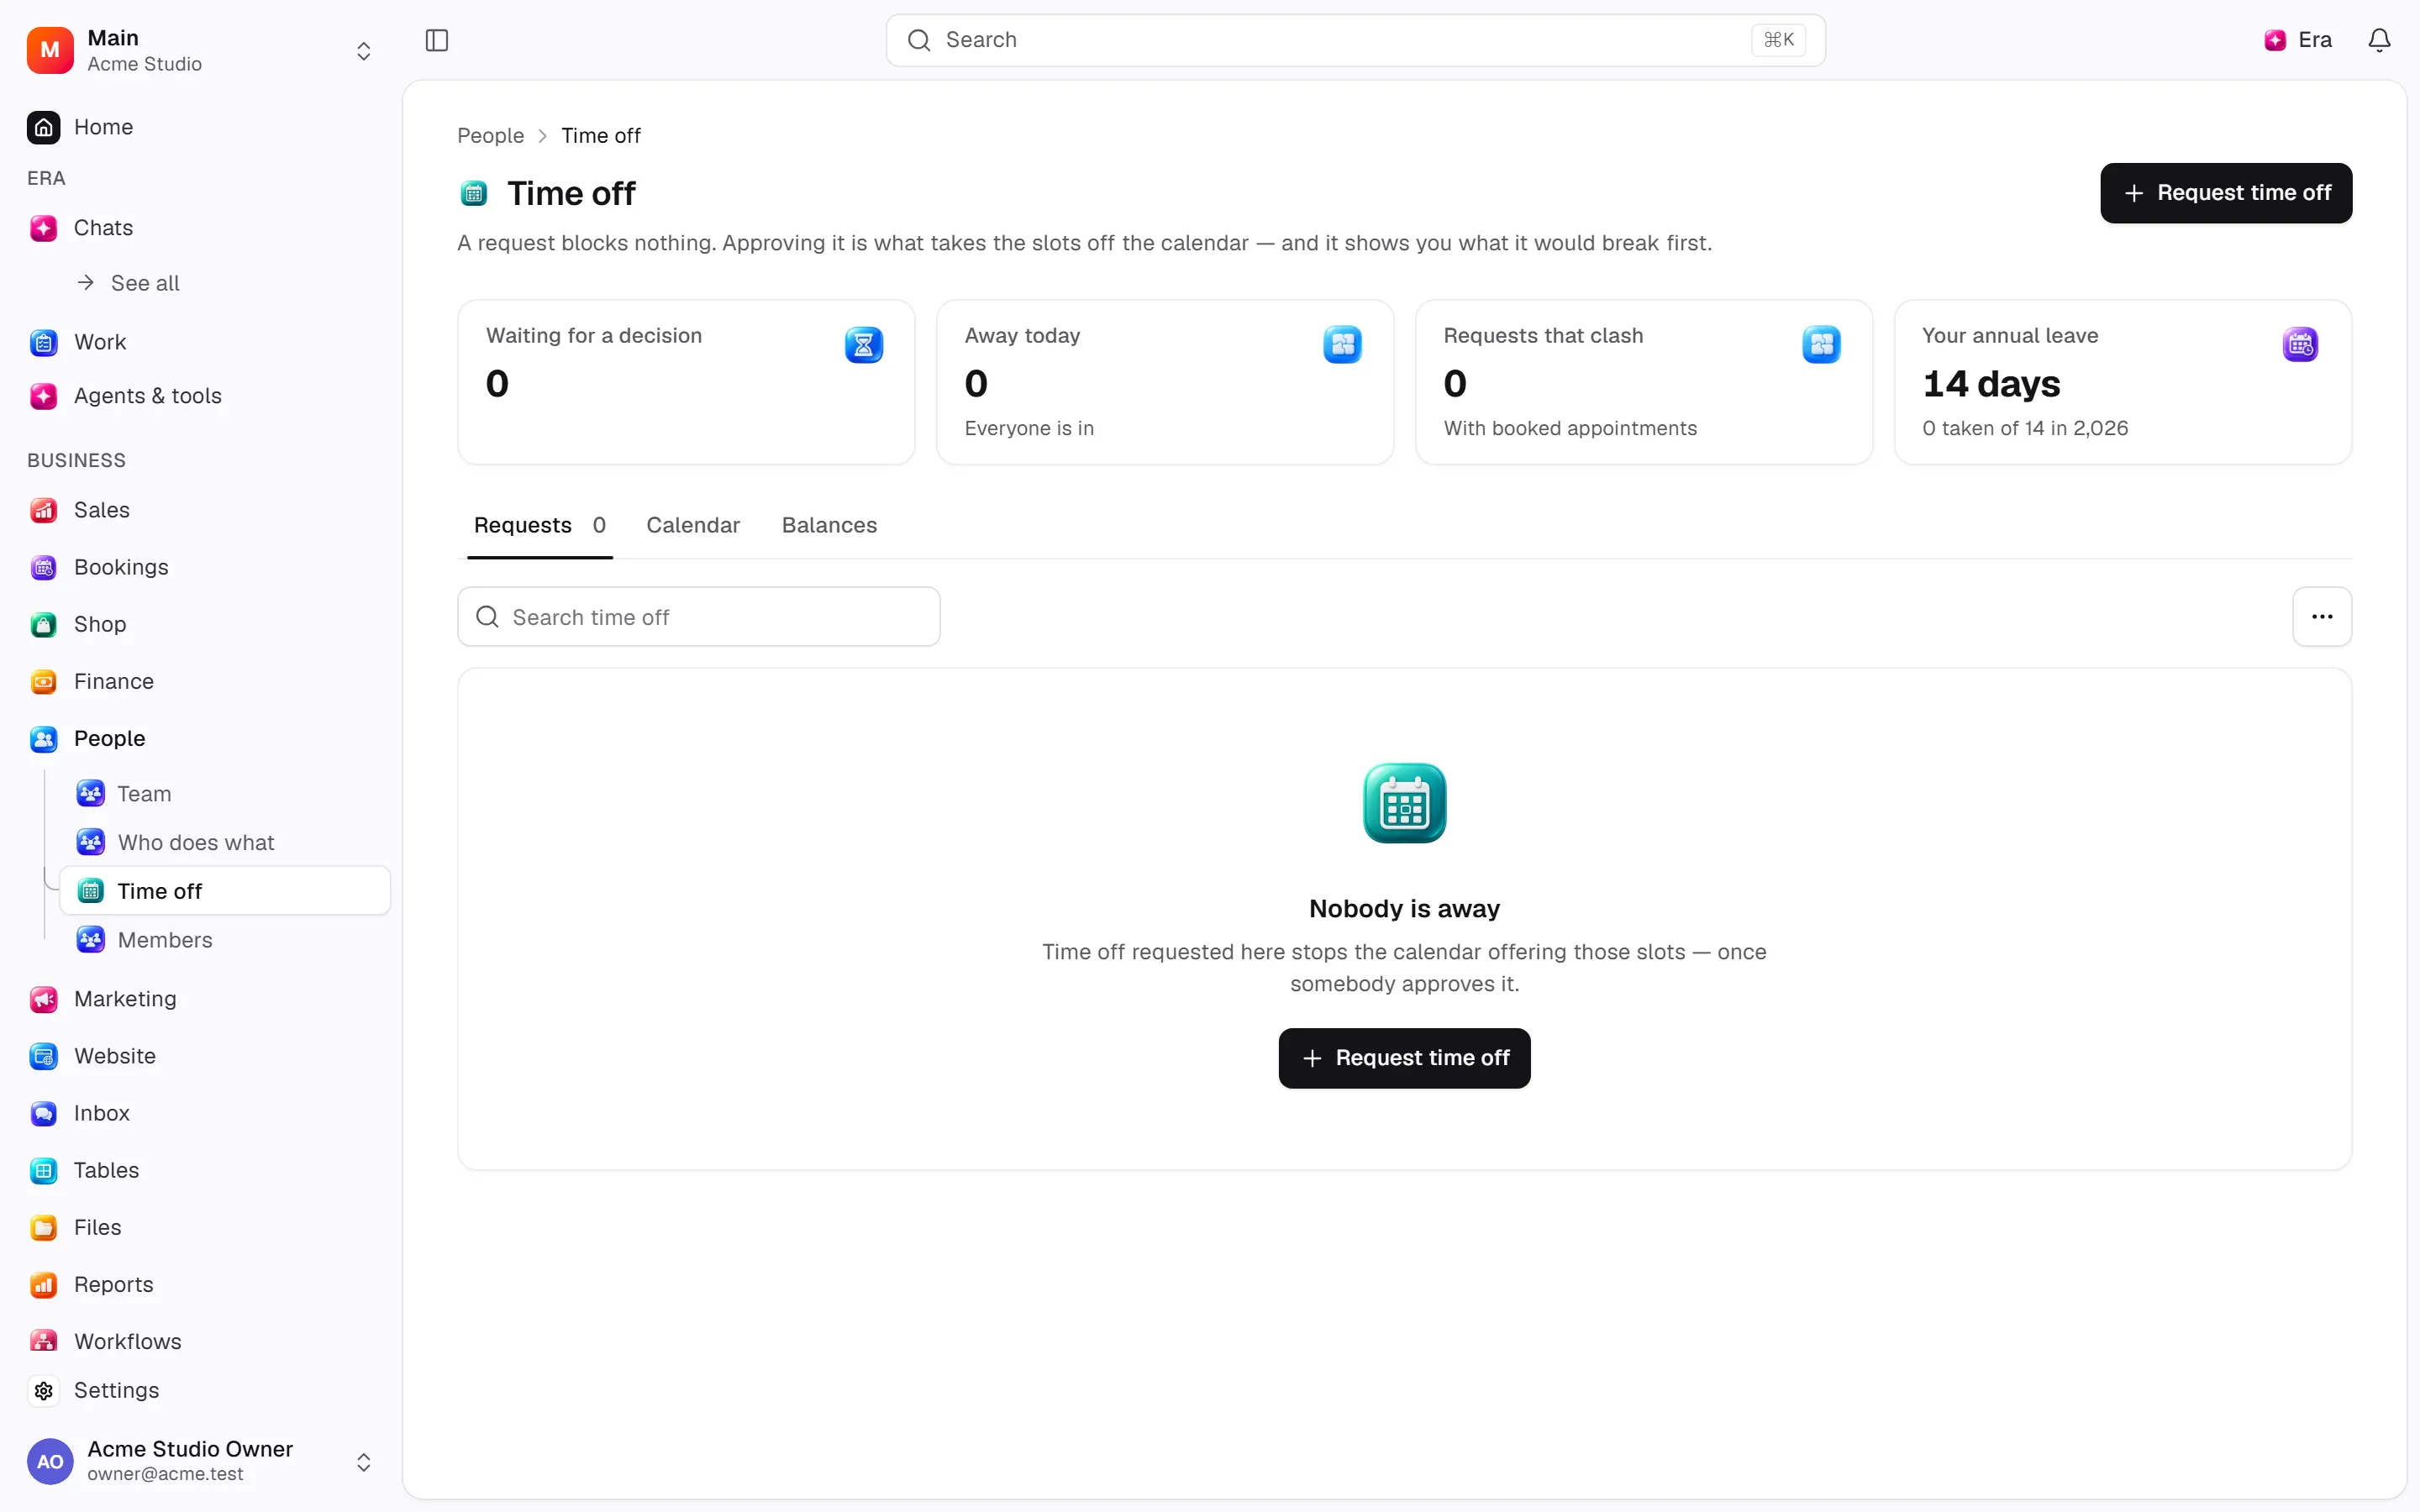
Task: Click the Requests that clash card
Action: (x=1643, y=382)
